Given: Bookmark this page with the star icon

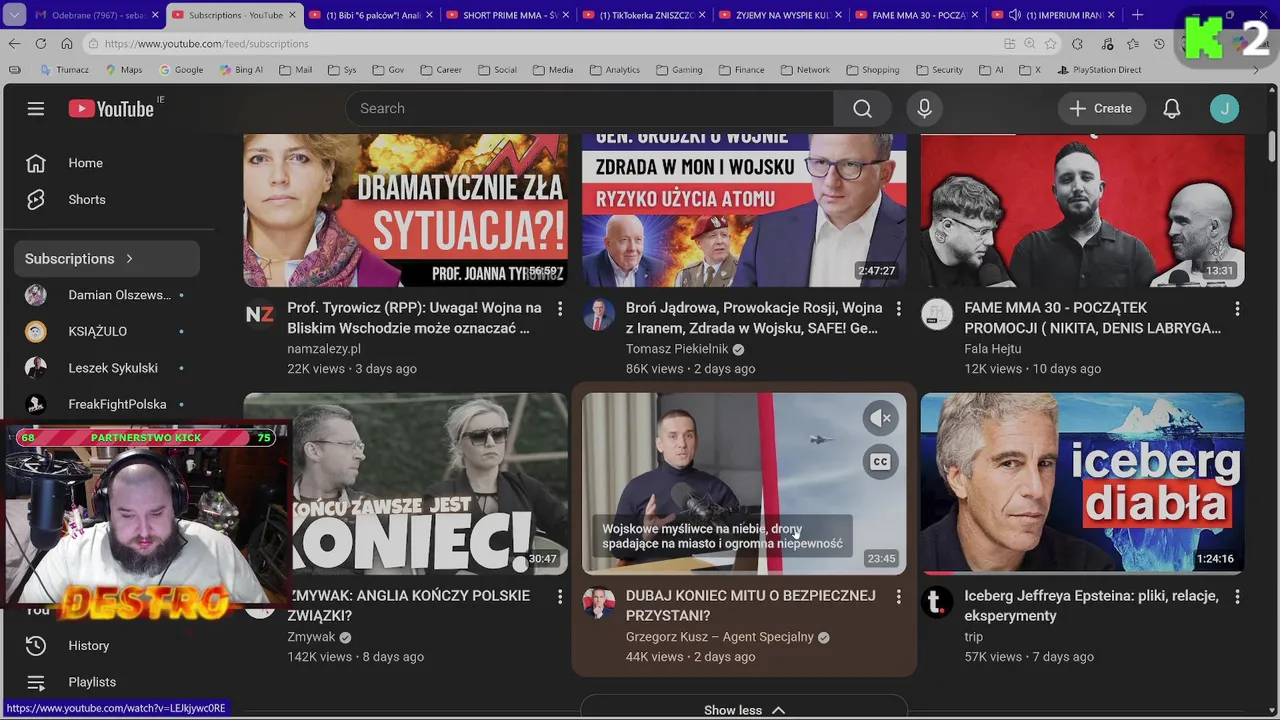Looking at the screenshot, I should (1050, 44).
